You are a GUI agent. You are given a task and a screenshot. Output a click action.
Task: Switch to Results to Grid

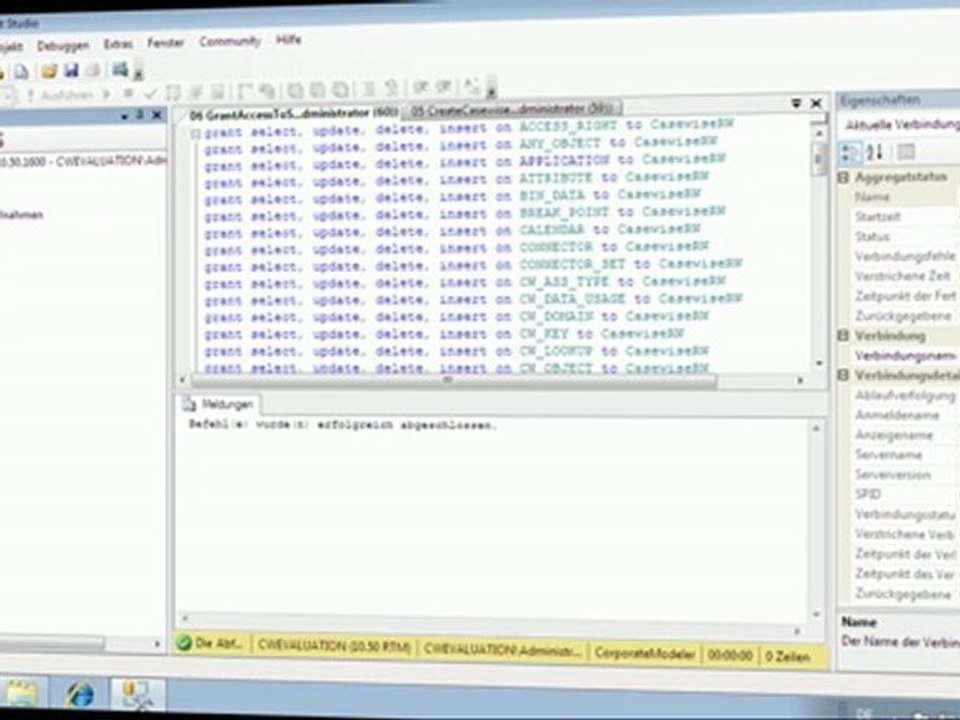pyautogui.click(x=317, y=91)
